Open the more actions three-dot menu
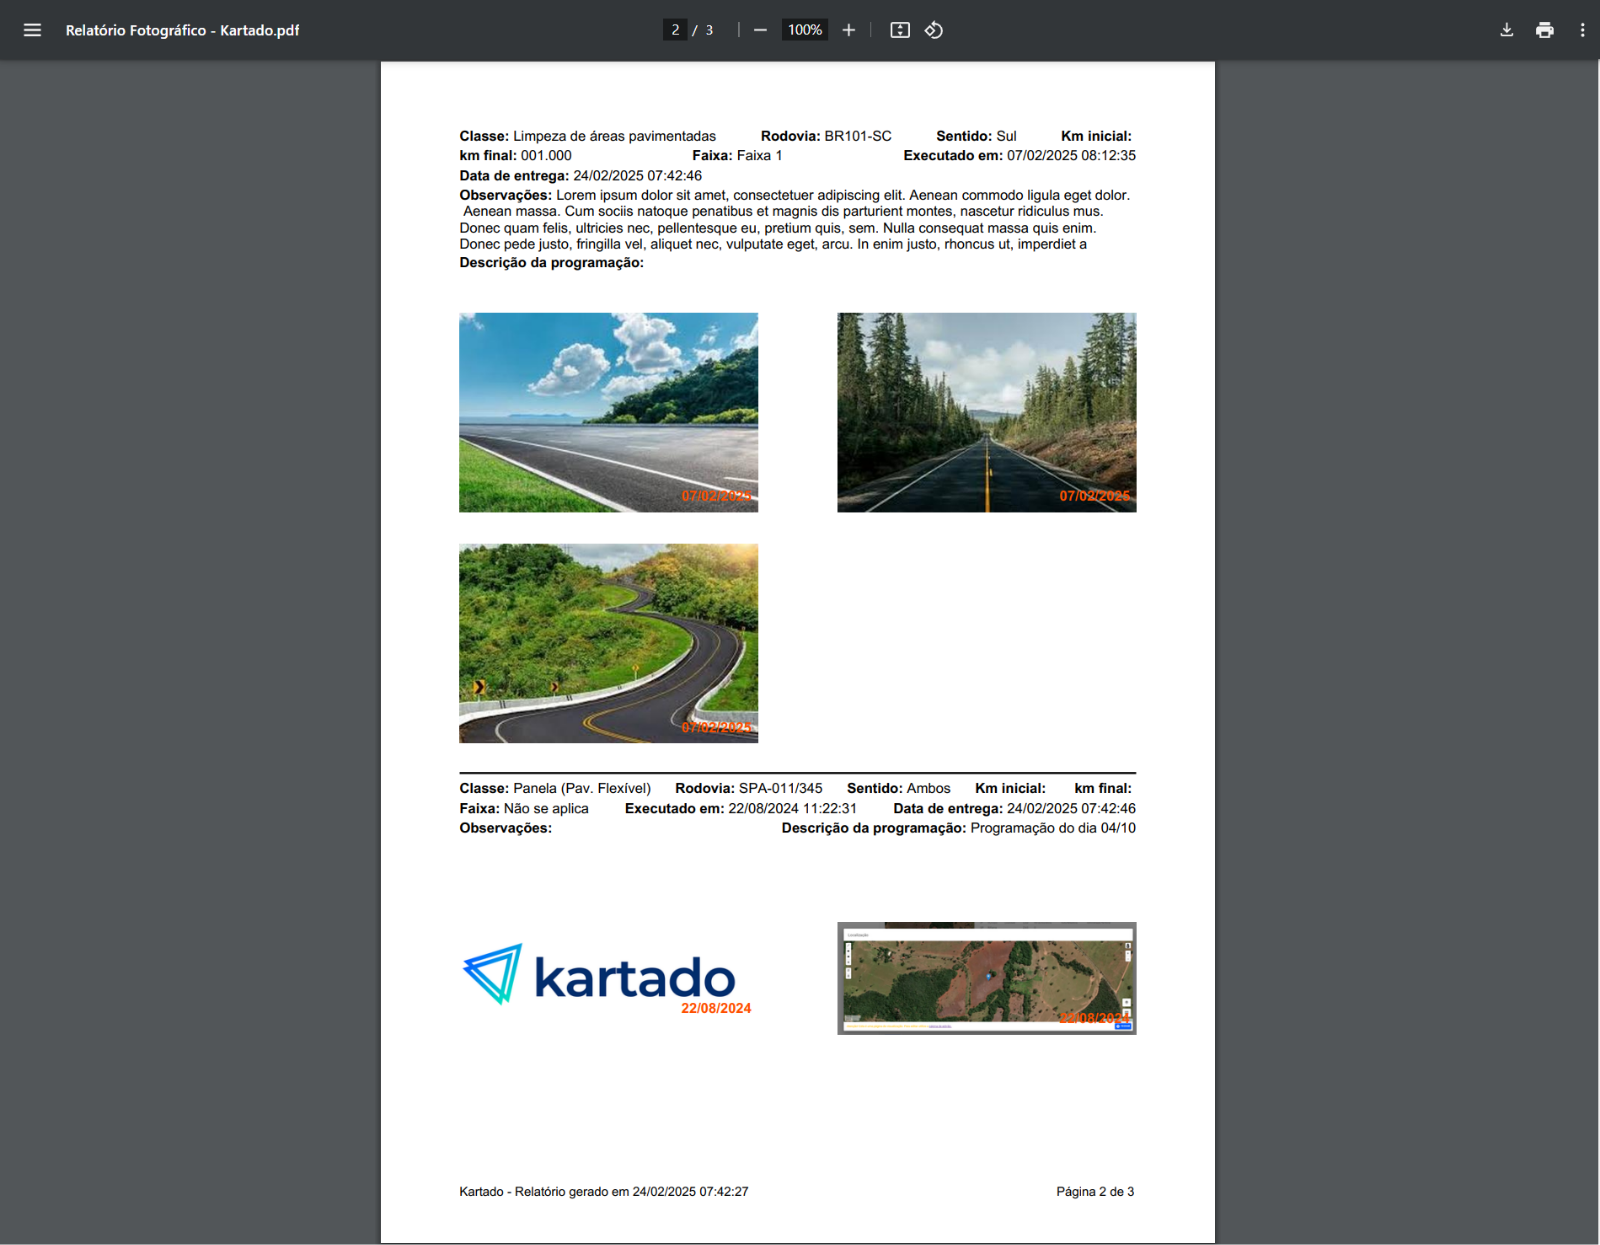1600x1245 pixels. click(x=1582, y=30)
